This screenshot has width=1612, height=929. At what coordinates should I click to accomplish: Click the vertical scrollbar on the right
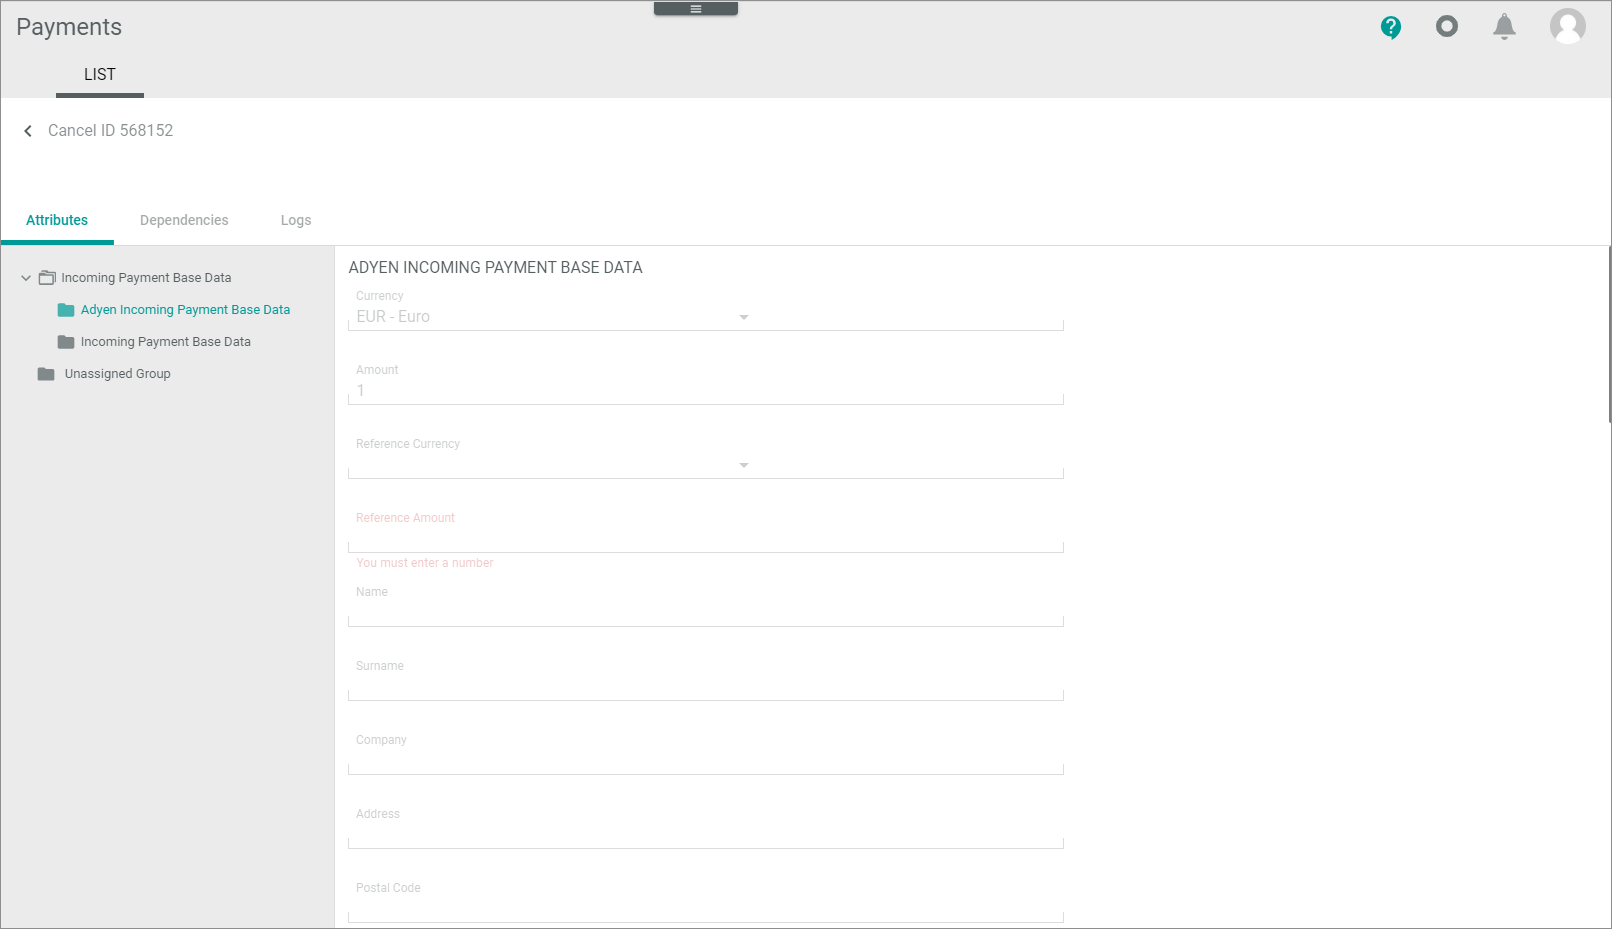[x=1608, y=335]
